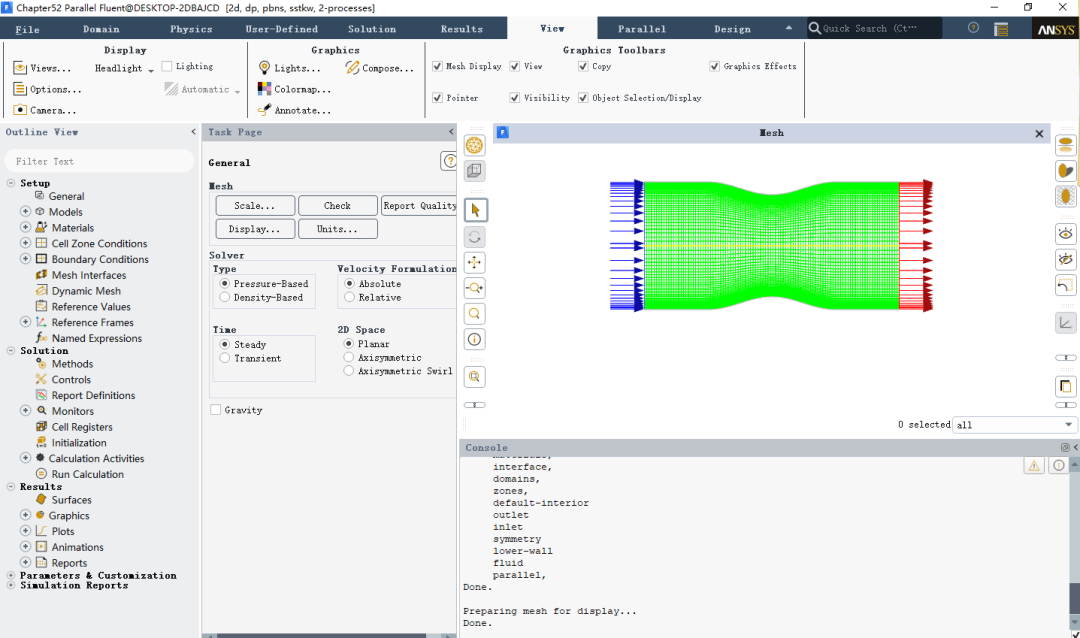The width and height of the screenshot is (1080, 638).
Task: Click the cube view icon in graphics toolbar
Action: click(x=475, y=170)
